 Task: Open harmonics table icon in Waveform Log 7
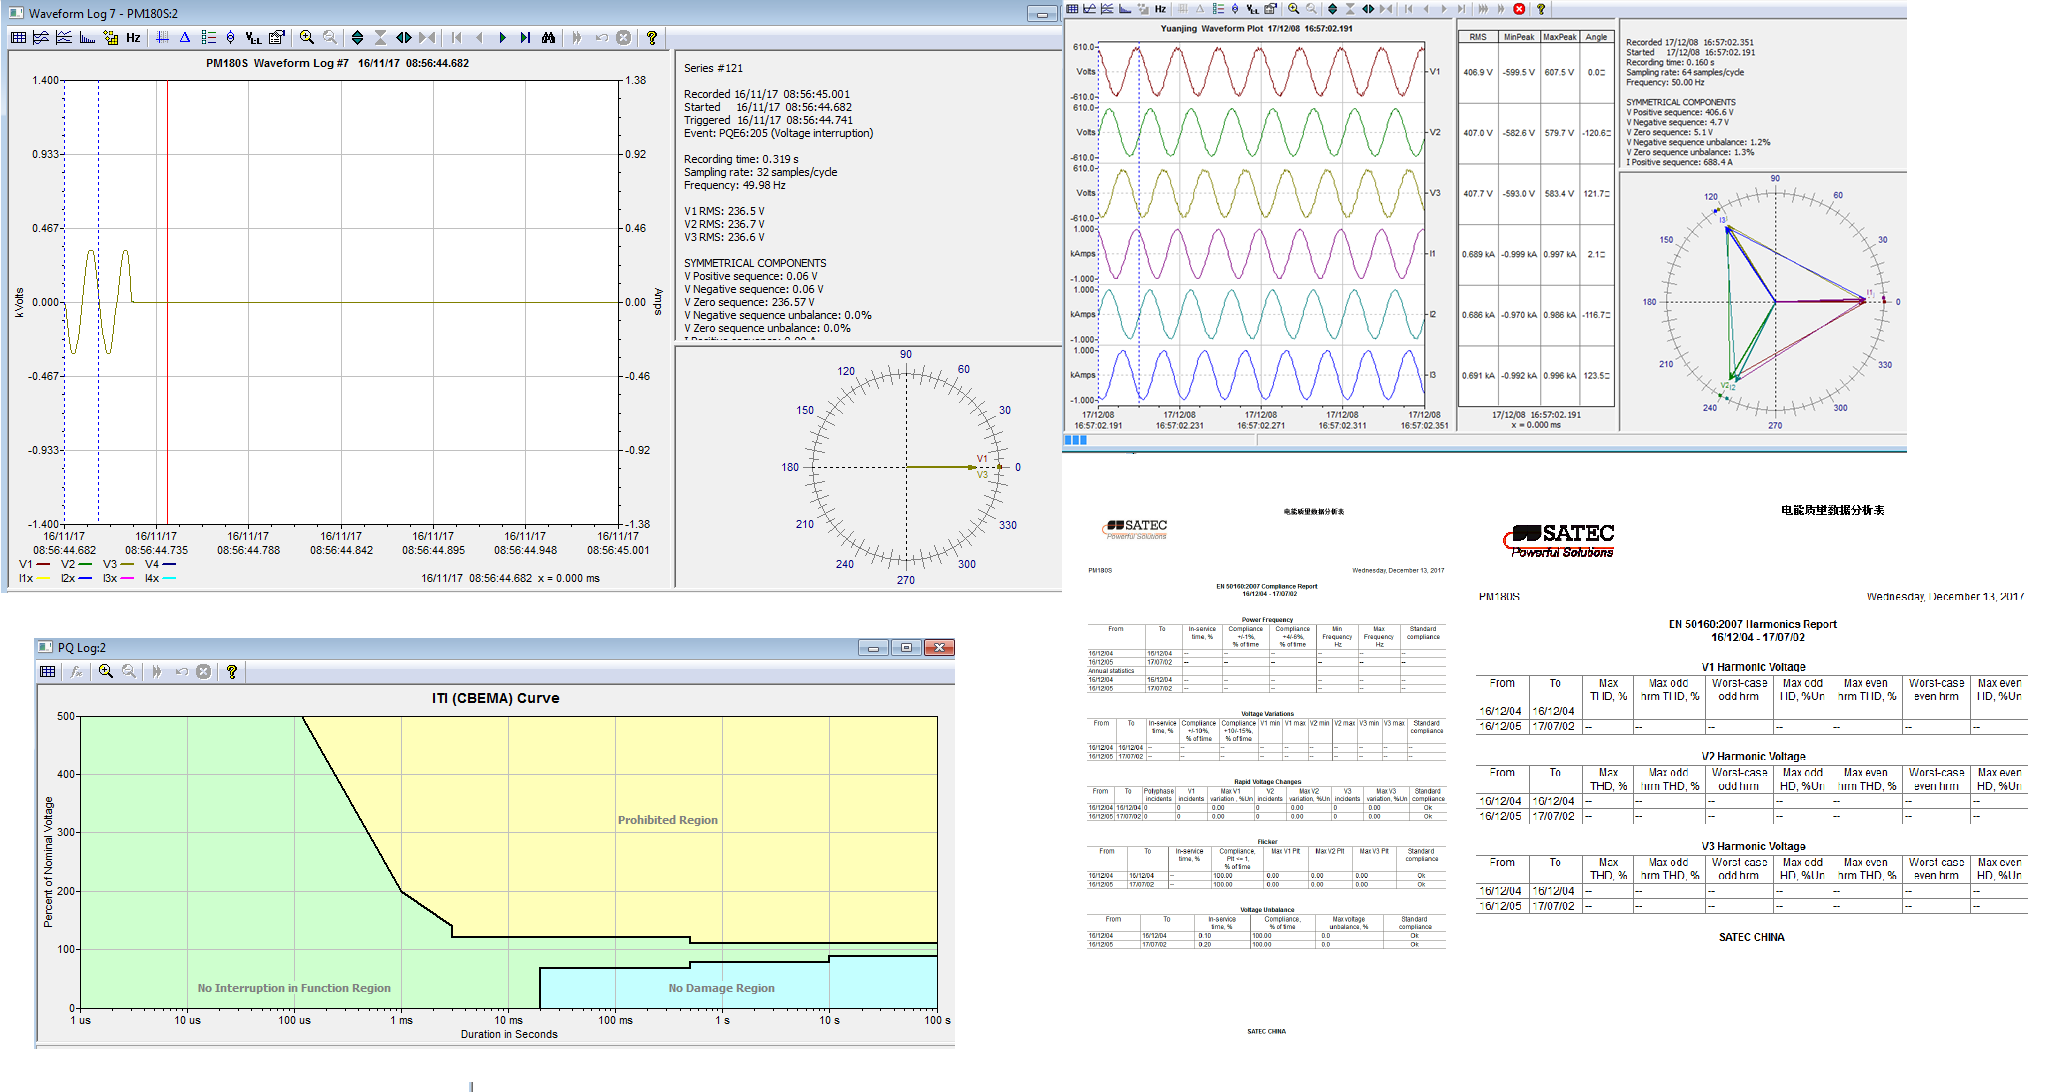click(x=110, y=38)
